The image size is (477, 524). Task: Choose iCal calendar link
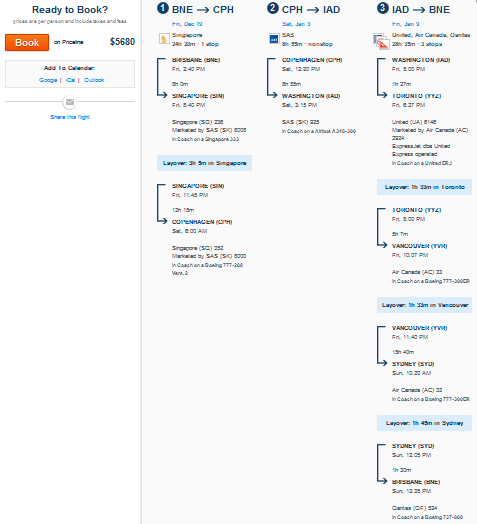pyautogui.click(x=71, y=80)
